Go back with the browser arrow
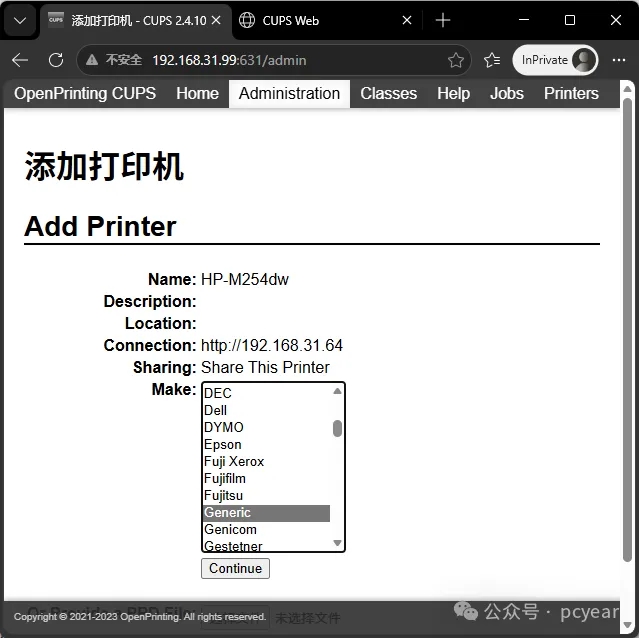Image resolution: width=639 pixels, height=638 pixels. tap(20, 60)
